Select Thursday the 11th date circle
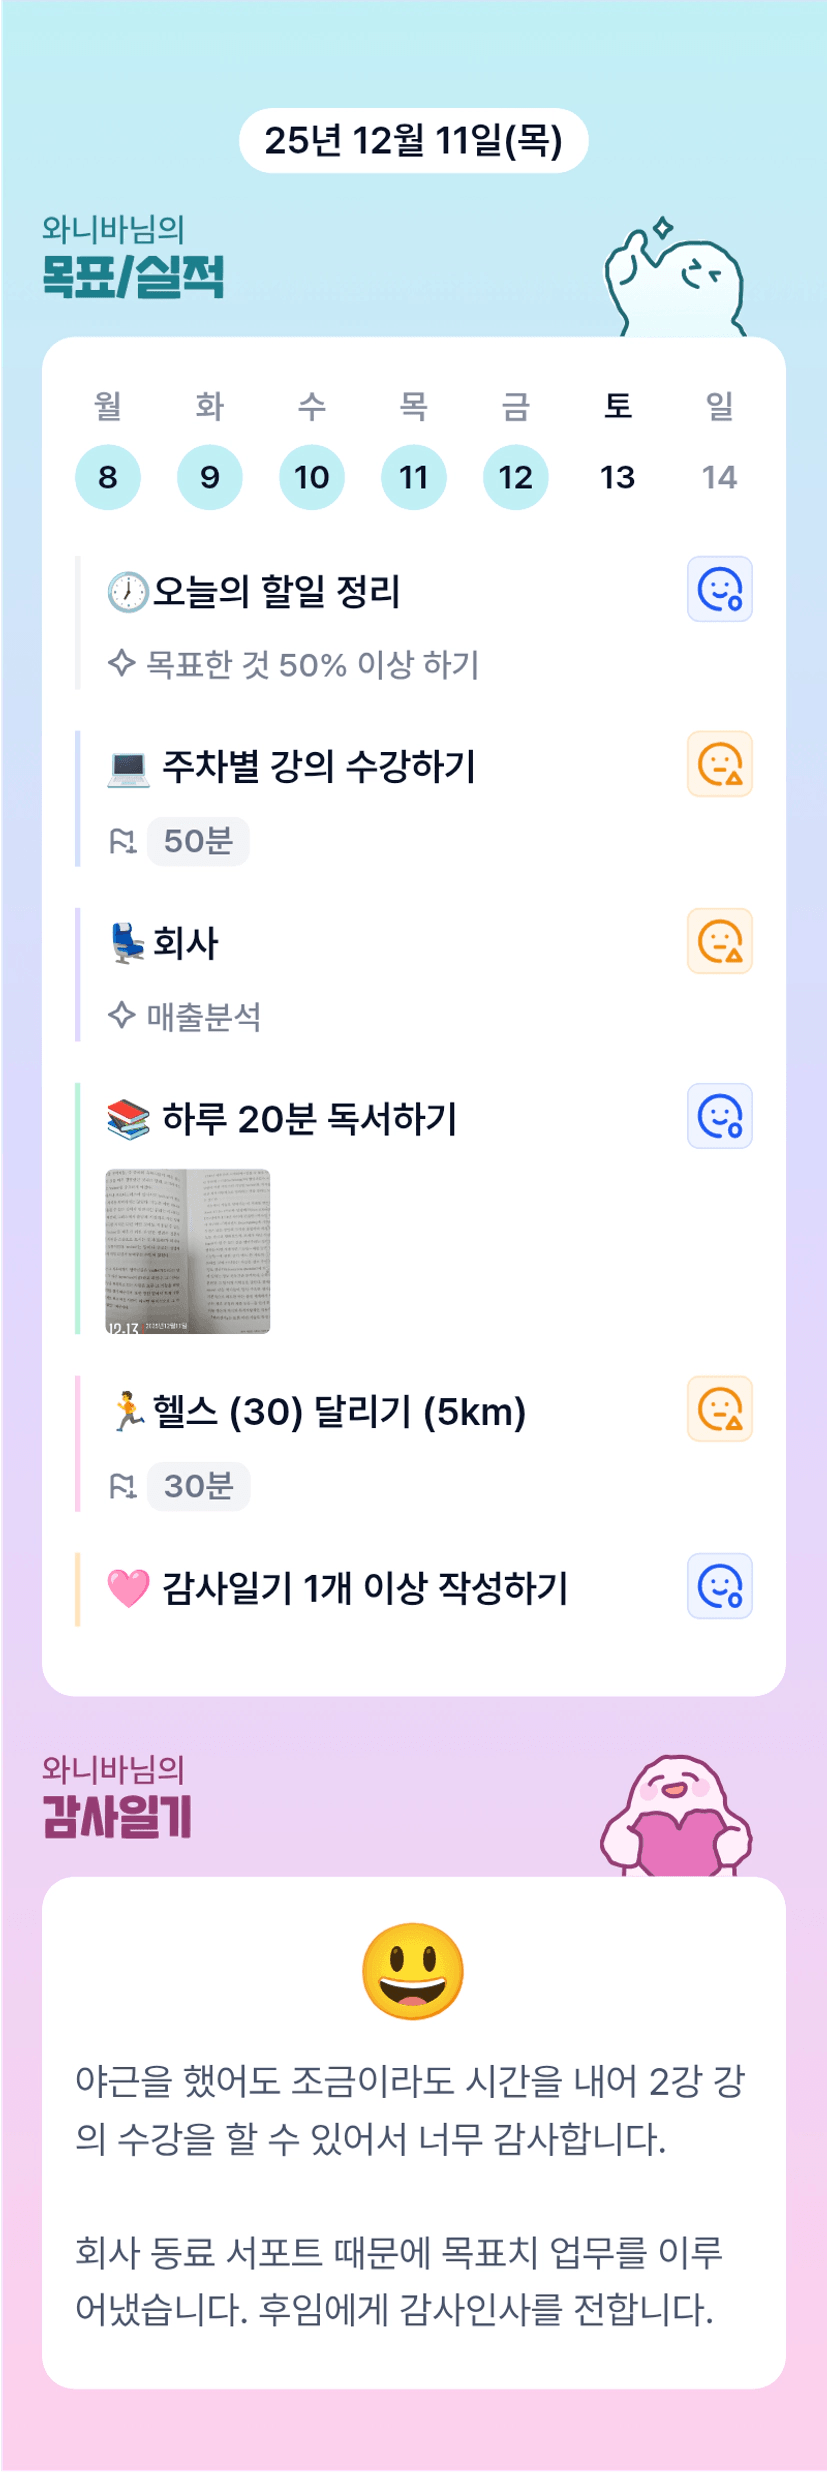 pos(414,477)
